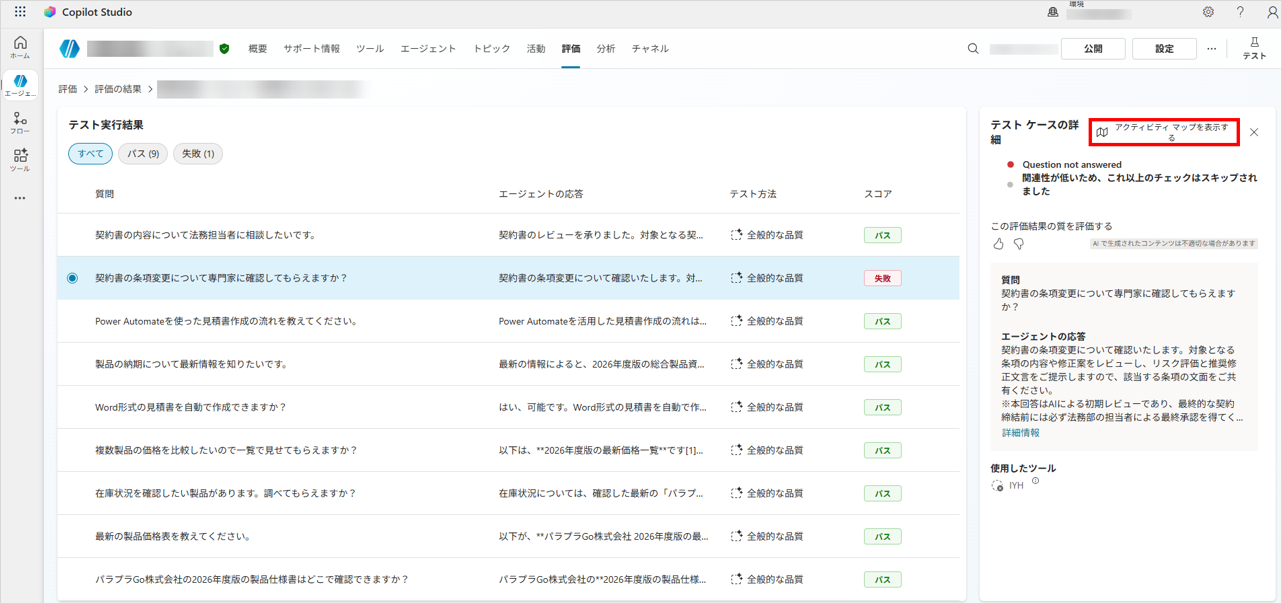Select radio button for 契約書の条項変更 row
The width and height of the screenshot is (1282, 604).
(x=72, y=278)
